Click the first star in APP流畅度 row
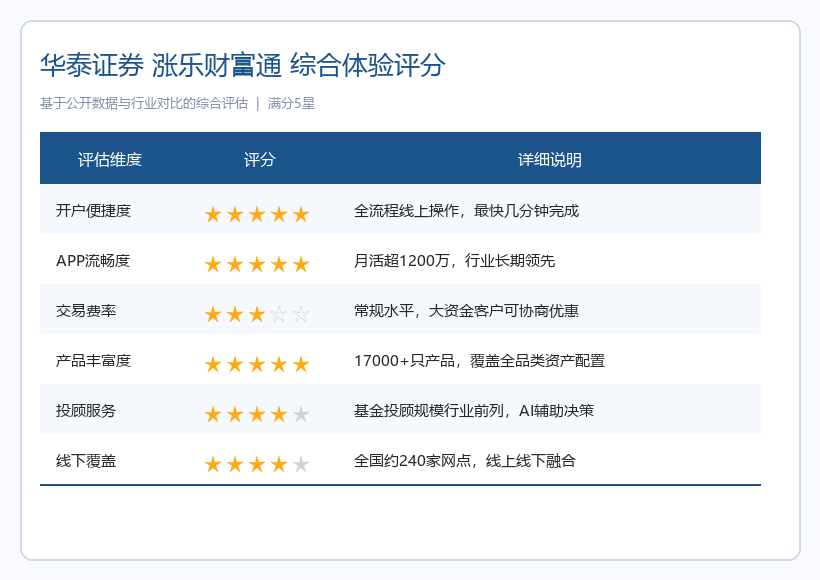This screenshot has height=580, width=820. [213, 264]
